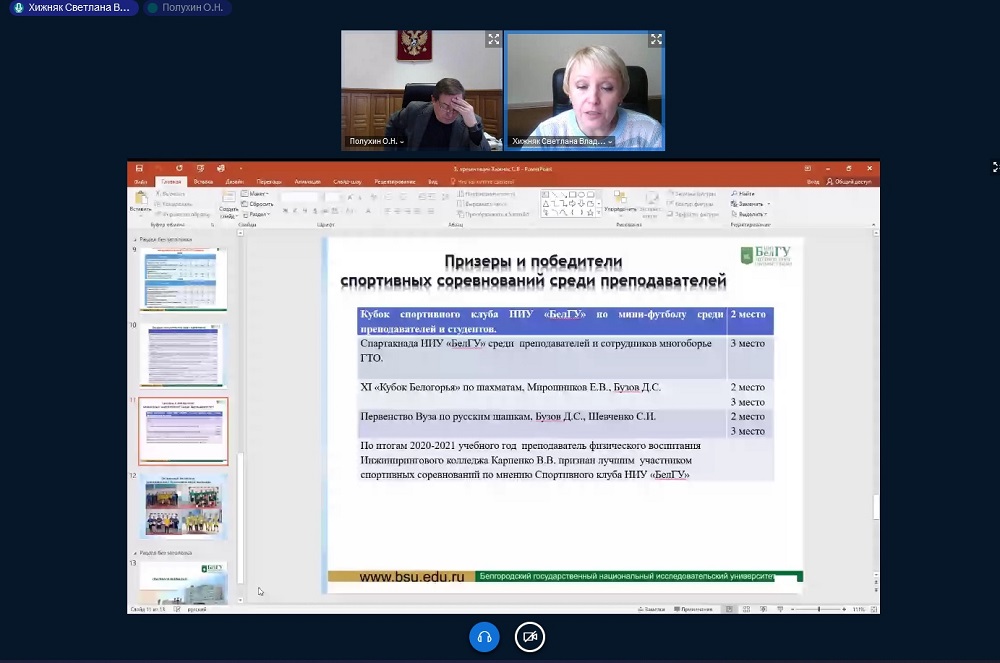The image size is (1000, 663).
Task: Open the Вставка ribbon tab
Action: click(x=203, y=182)
